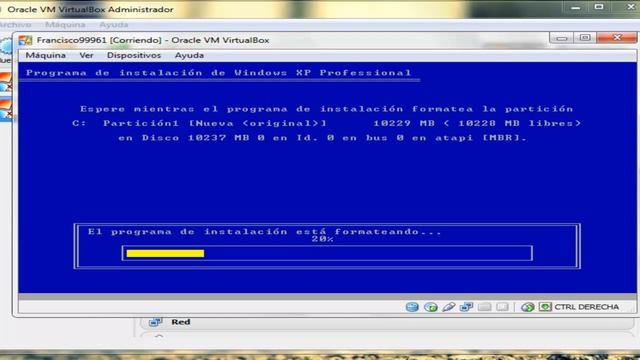Click the network adapters status icon
640x360 pixels.
pyautogui.click(x=466, y=307)
